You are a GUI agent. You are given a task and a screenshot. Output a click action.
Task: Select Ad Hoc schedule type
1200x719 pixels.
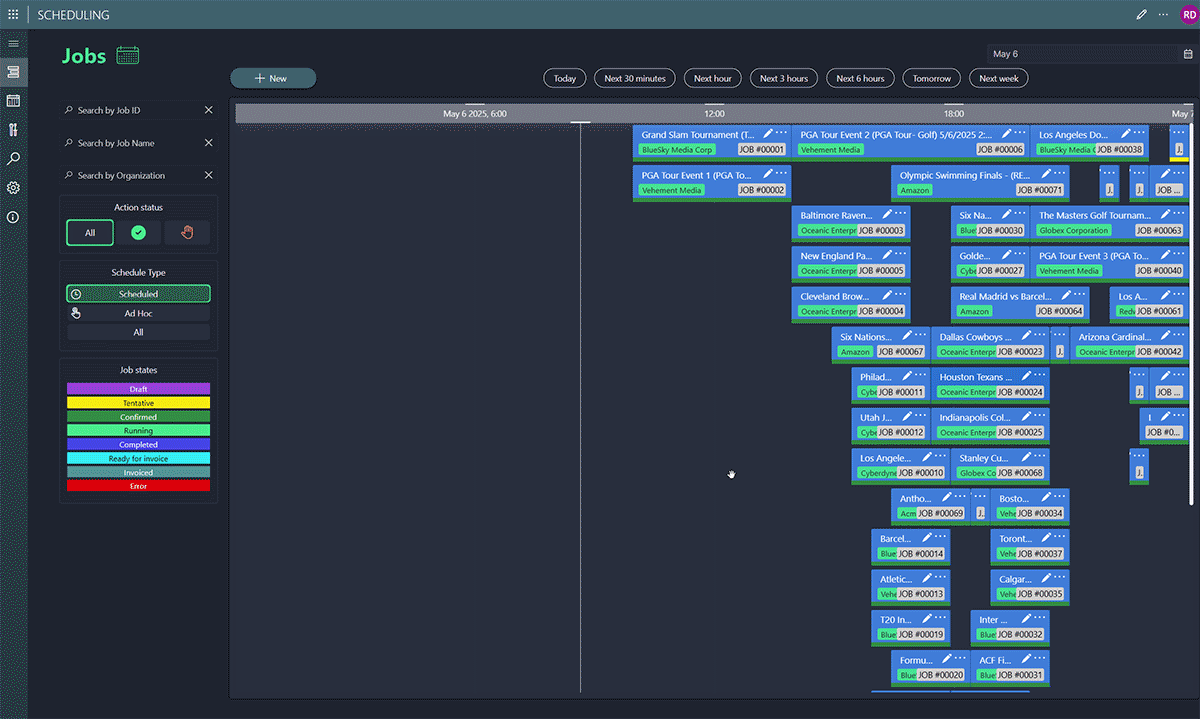[139, 313]
